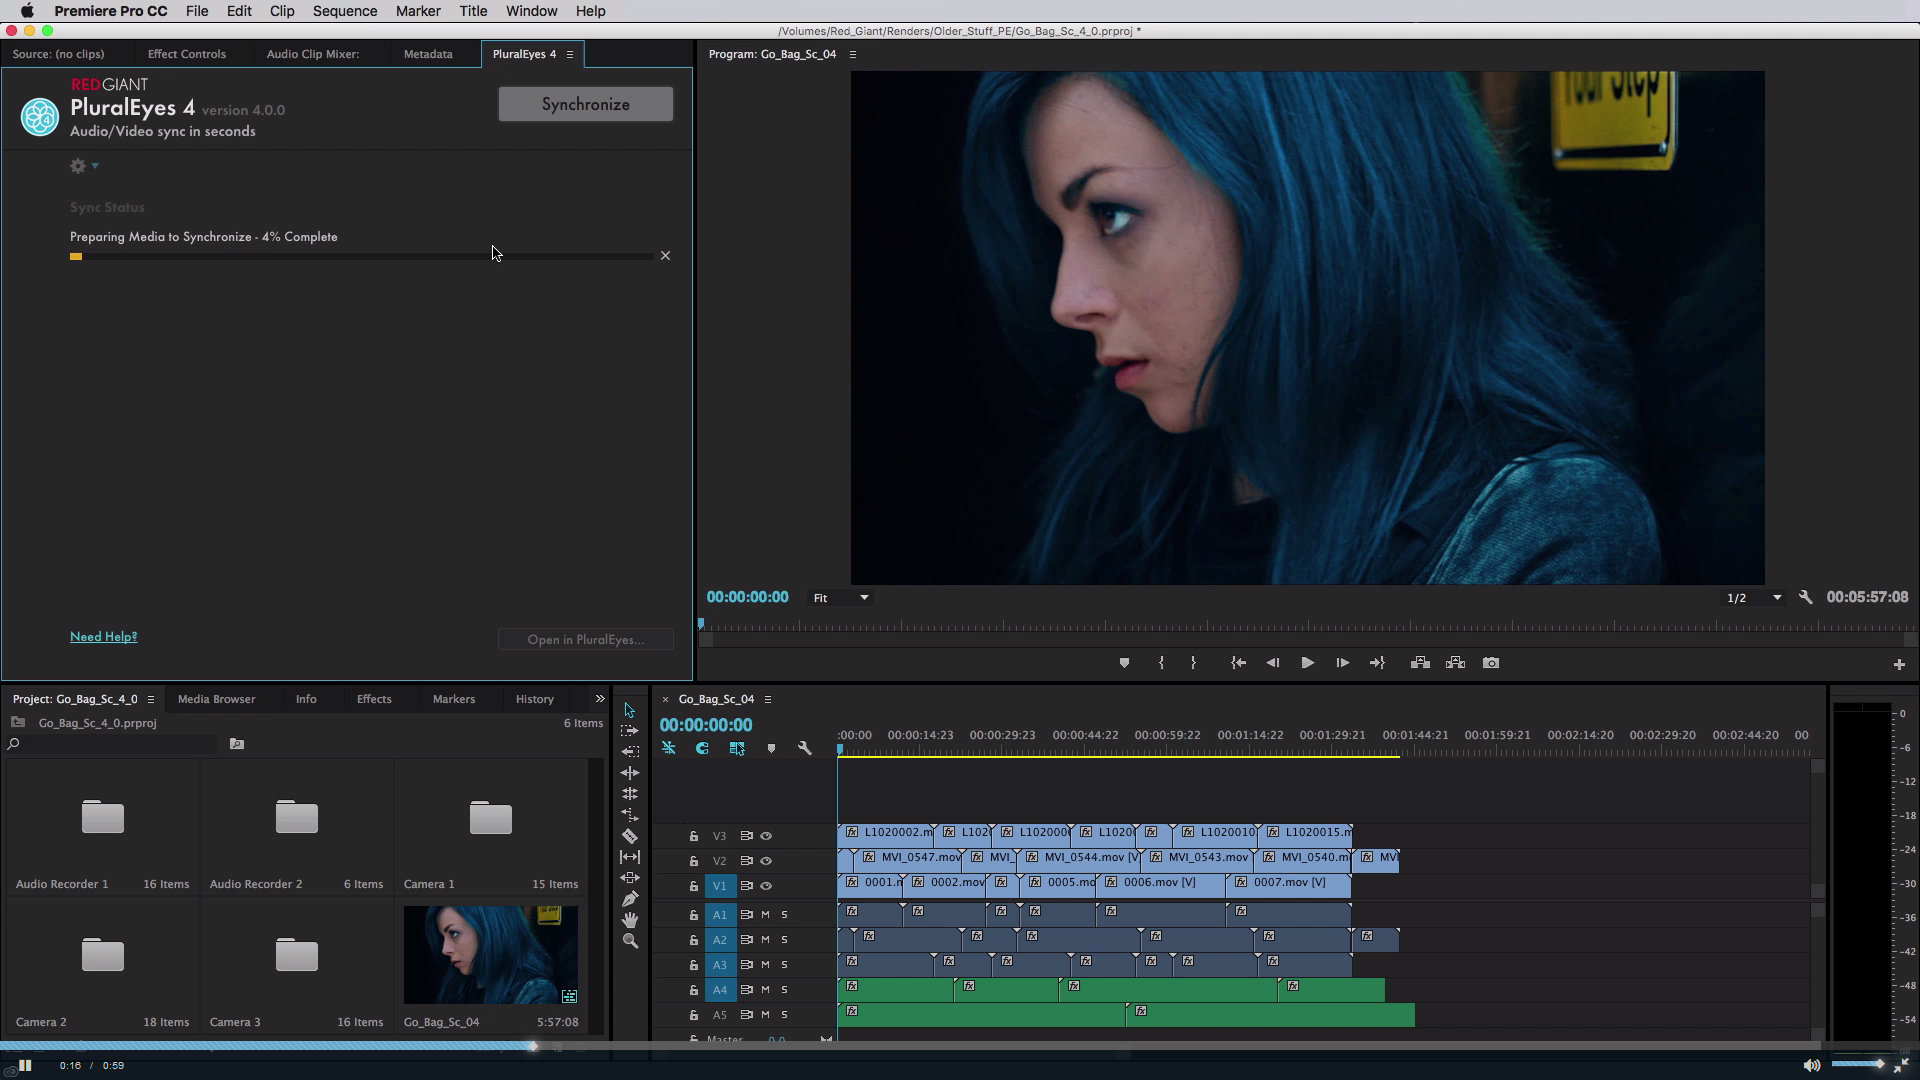Click the Lift button icon
Screen dimensions: 1920x1080
coord(1420,663)
